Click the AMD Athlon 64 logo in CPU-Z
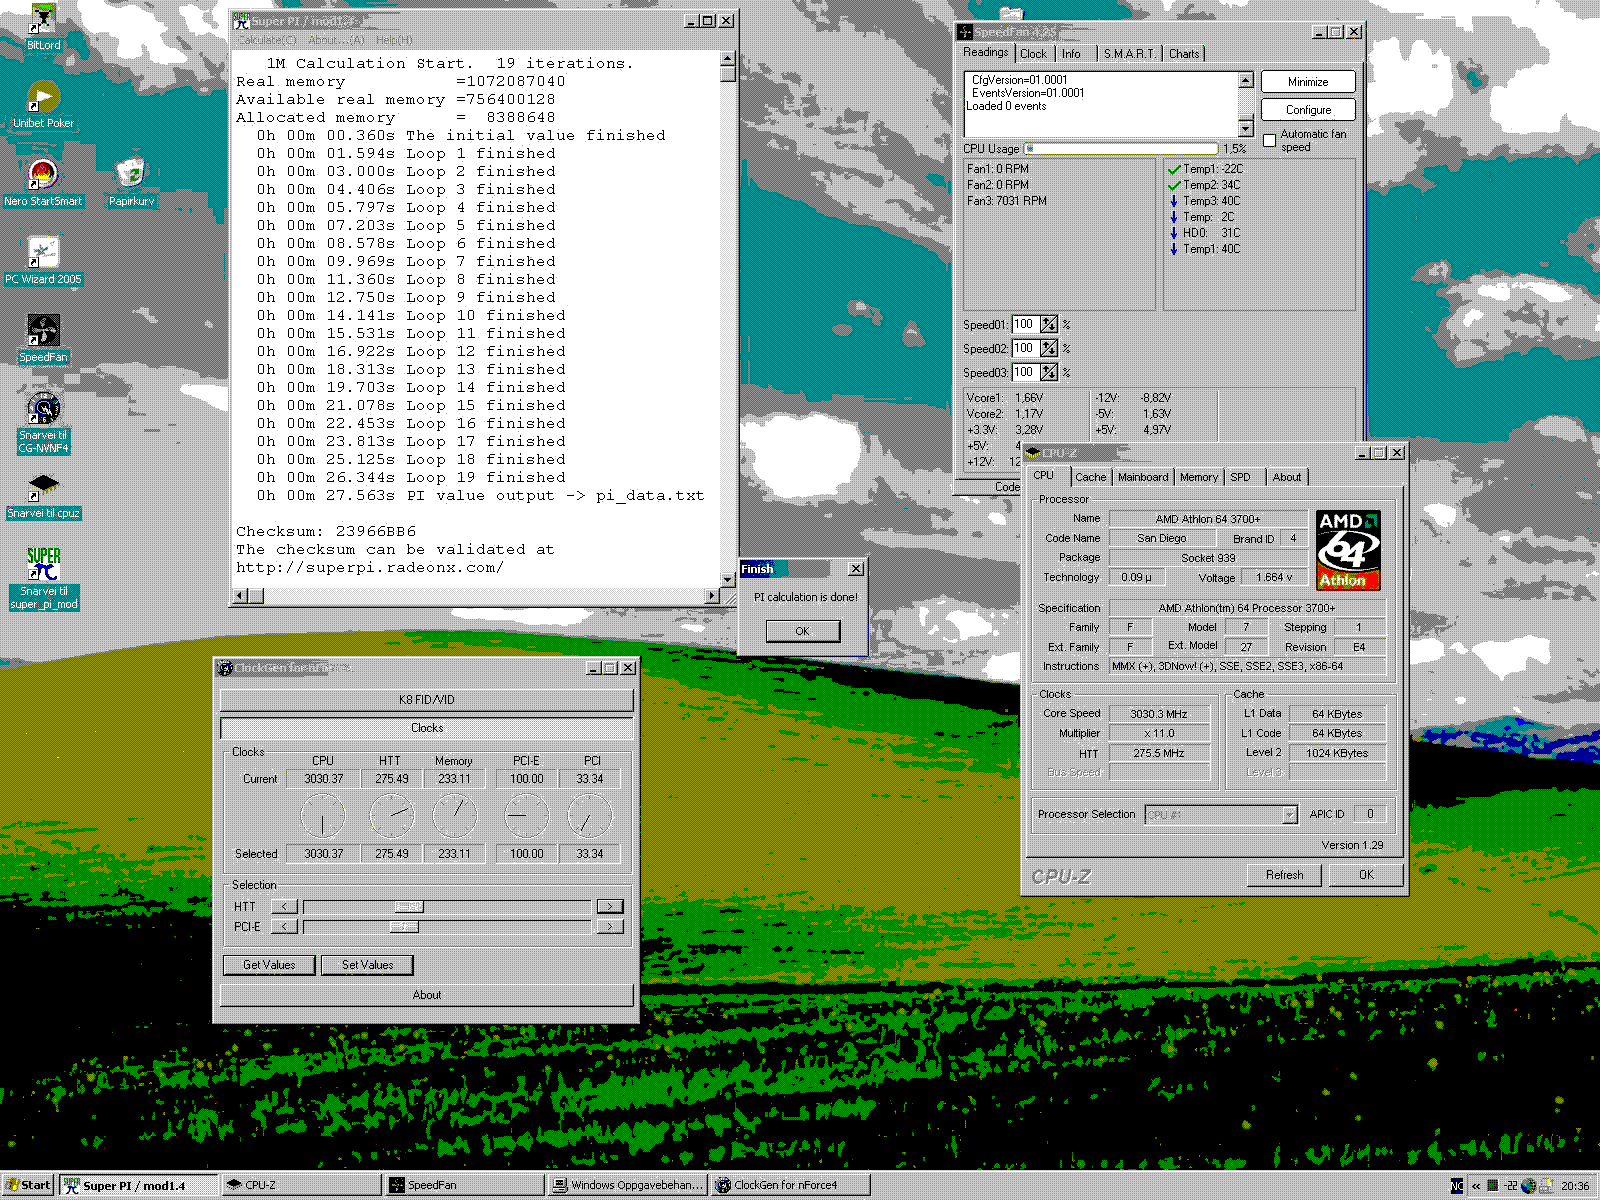This screenshot has height=1200, width=1600. pos(1348,550)
